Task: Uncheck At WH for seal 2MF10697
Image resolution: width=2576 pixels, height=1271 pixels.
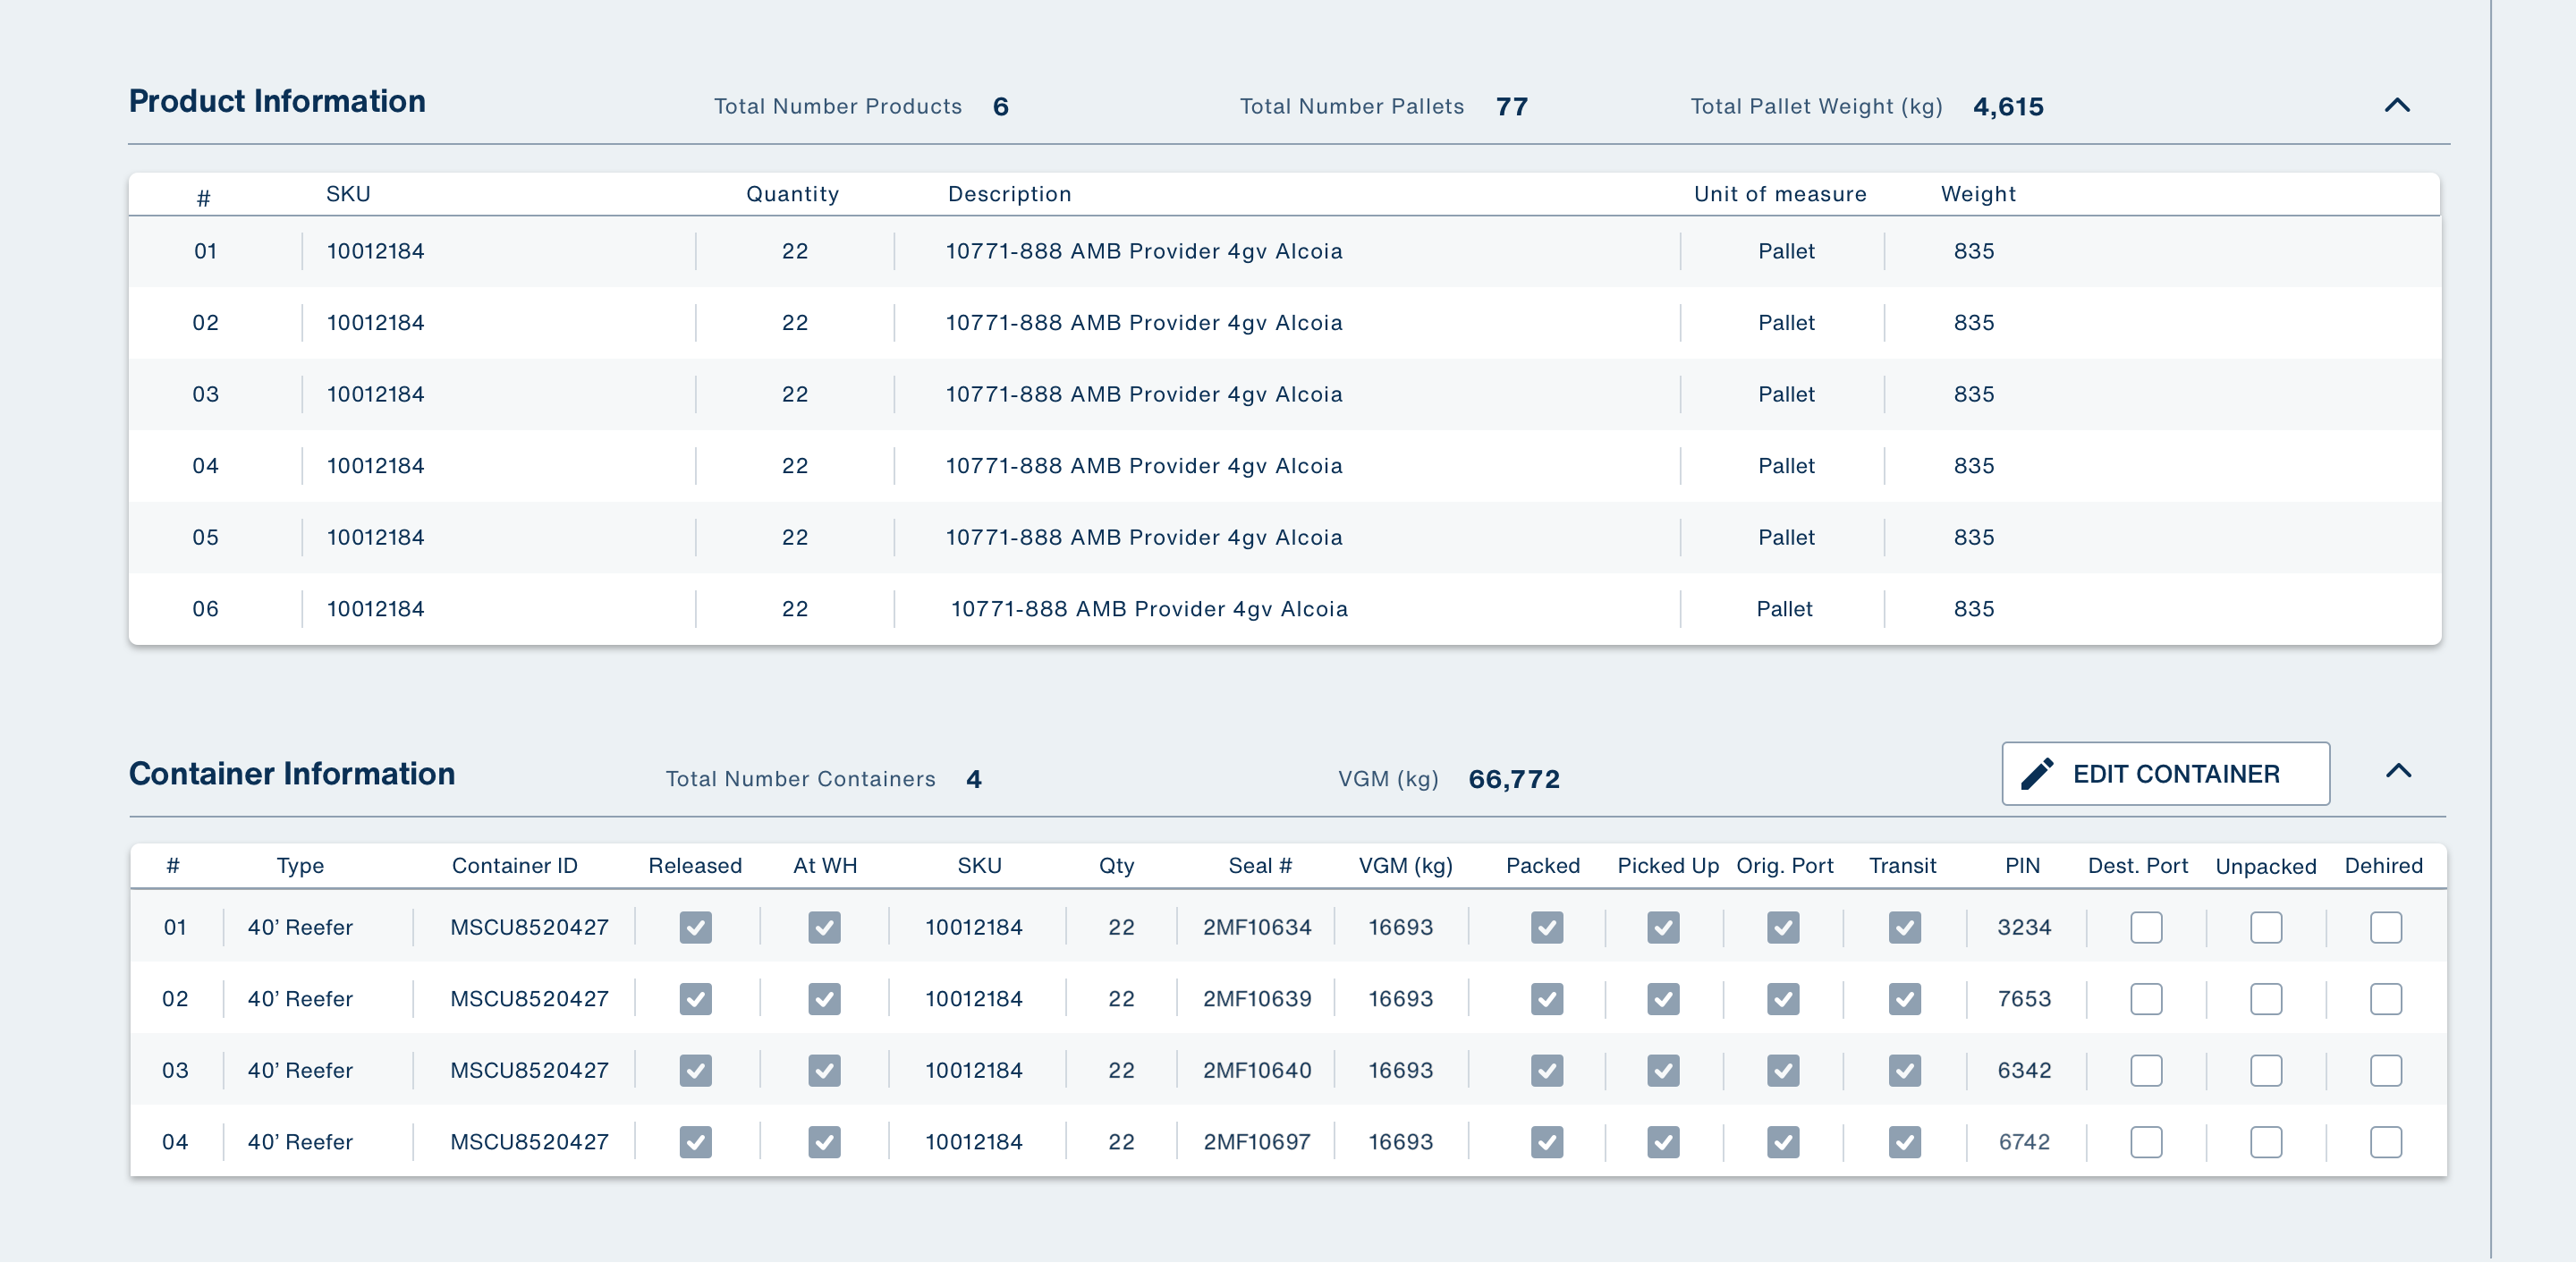Action: point(824,1141)
